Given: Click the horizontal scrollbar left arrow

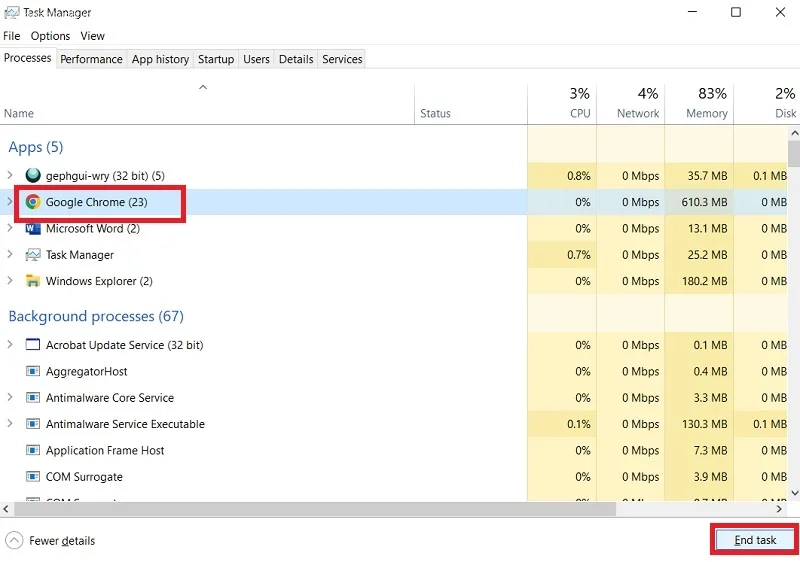Looking at the screenshot, I should coord(6,508).
